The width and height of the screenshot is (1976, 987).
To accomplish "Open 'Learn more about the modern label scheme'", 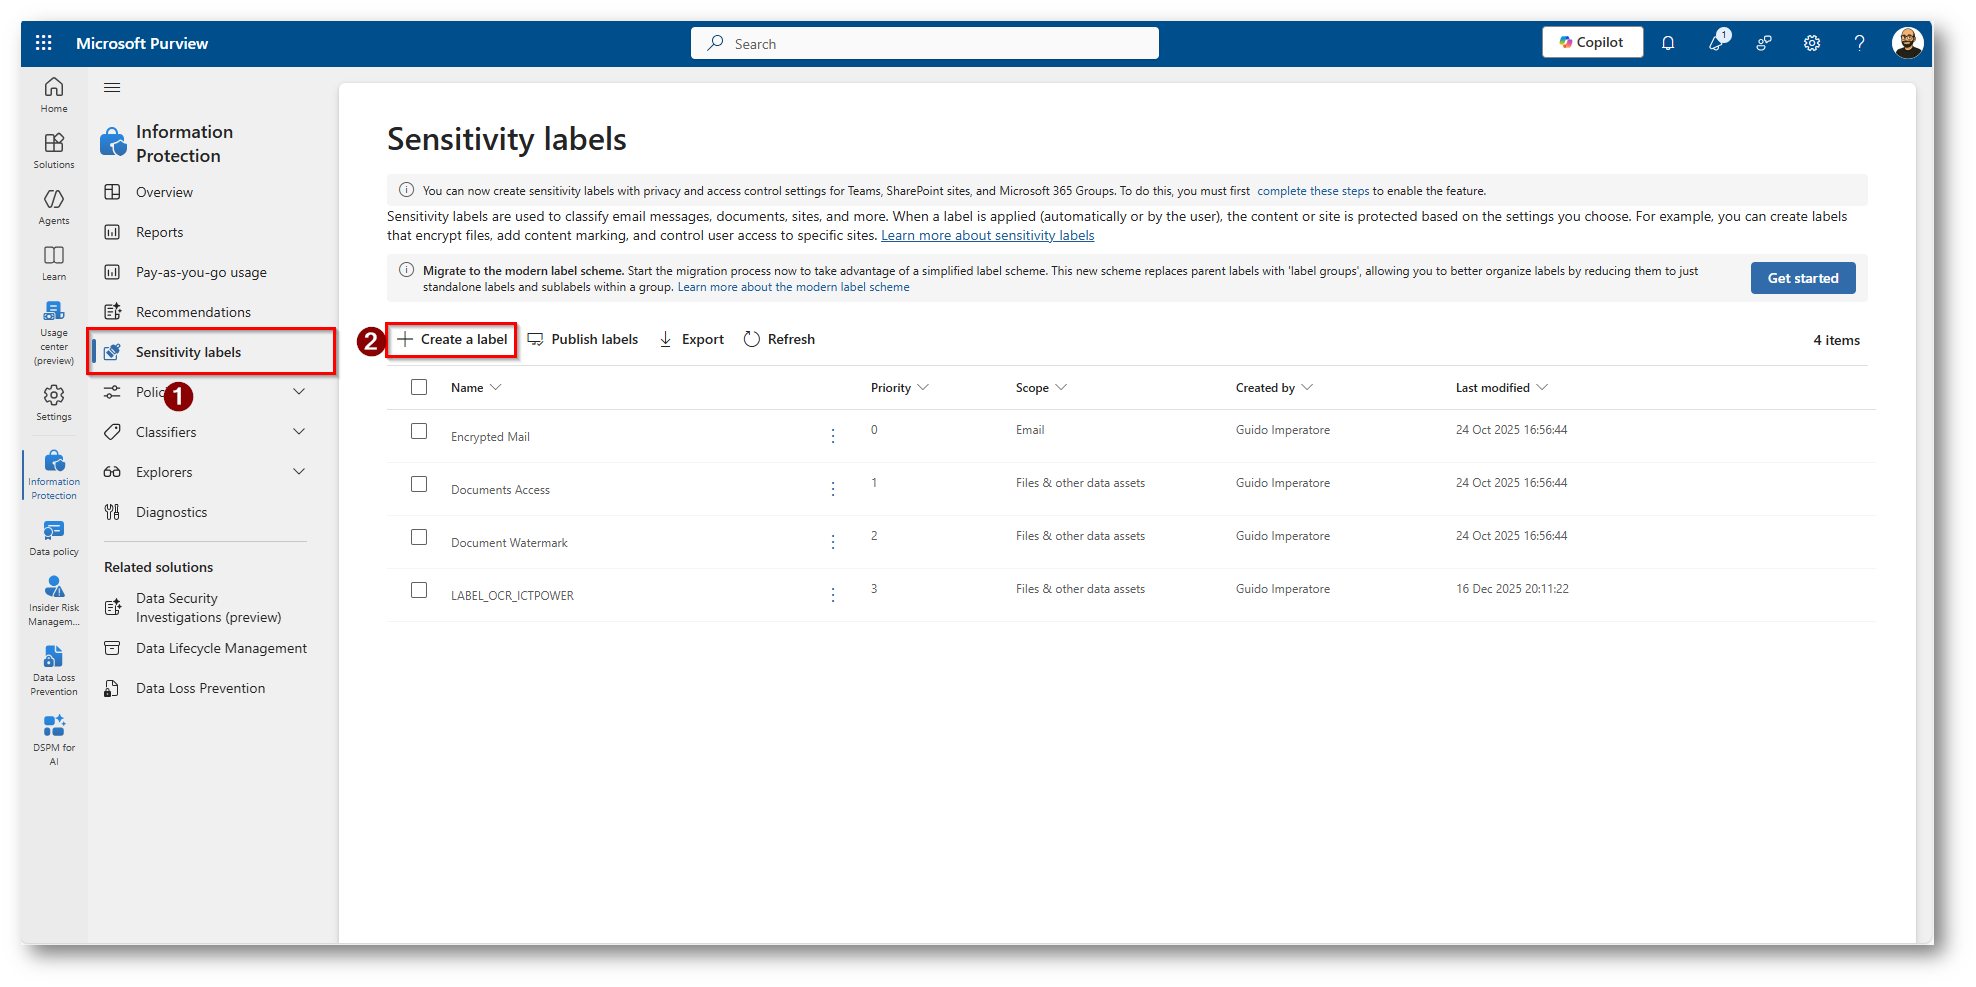I will pyautogui.click(x=794, y=287).
